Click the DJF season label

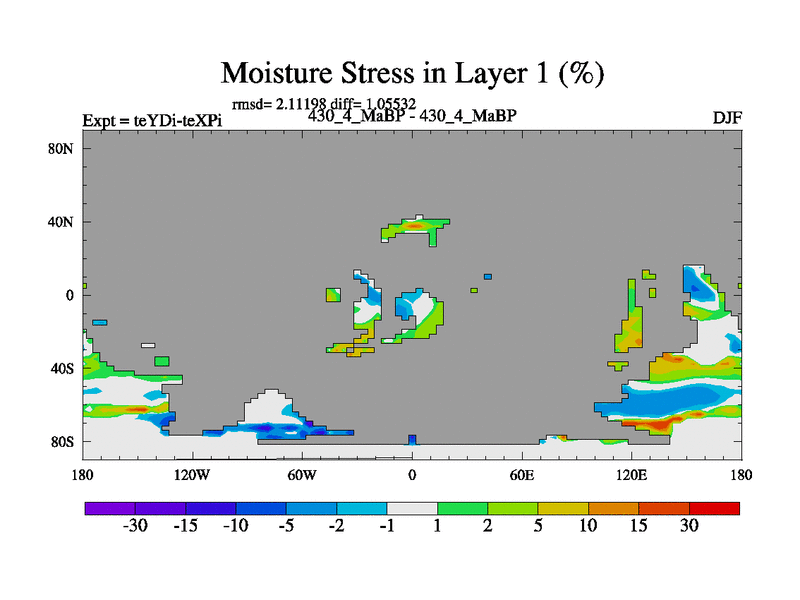tap(726, 118)
